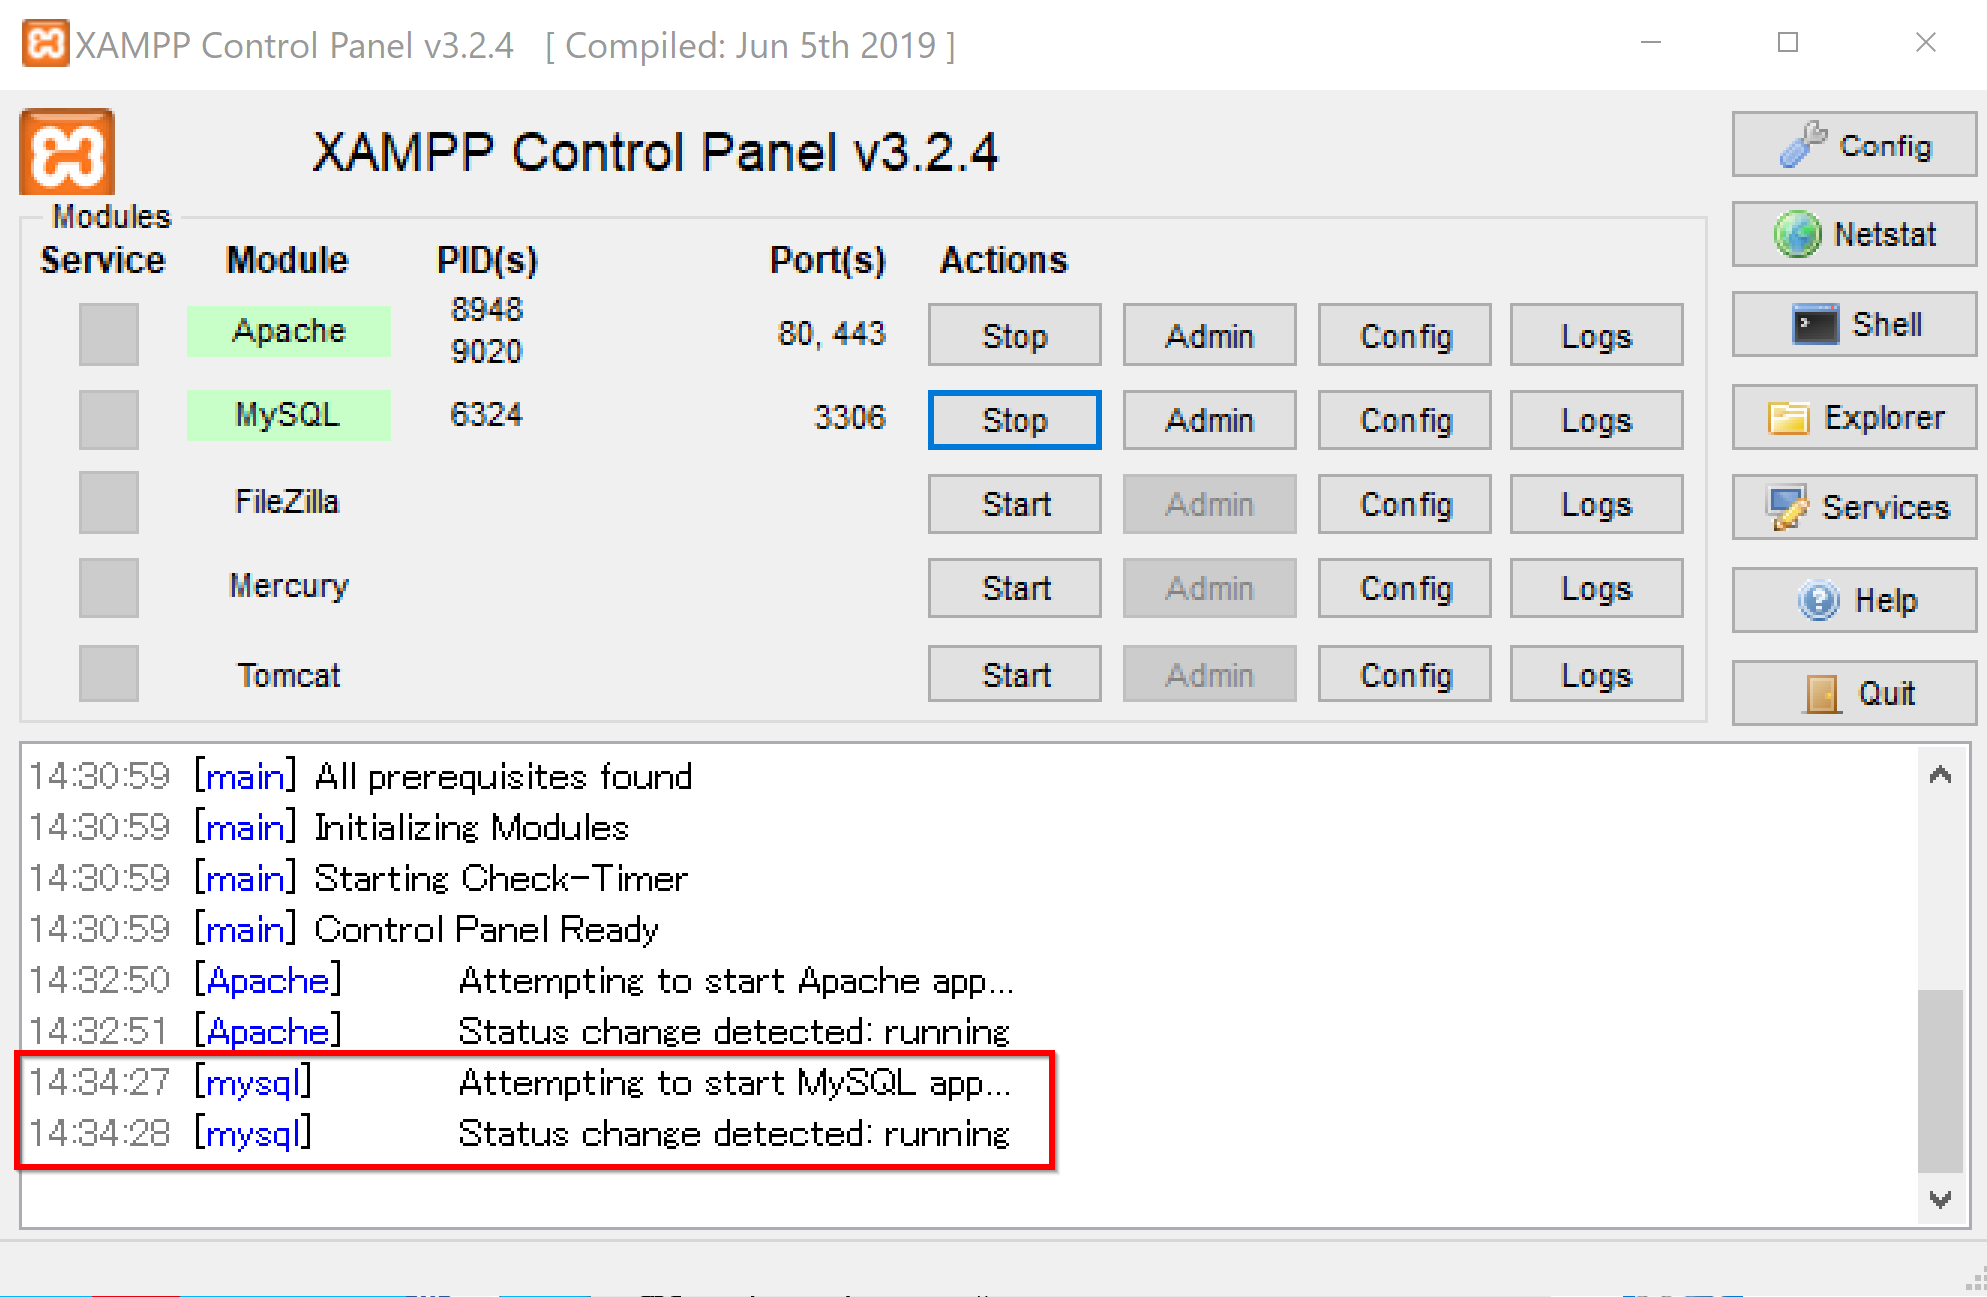The image size is (1987, 1297).
Task: Start the FileZilla module
Action: tap(1014, 504)
